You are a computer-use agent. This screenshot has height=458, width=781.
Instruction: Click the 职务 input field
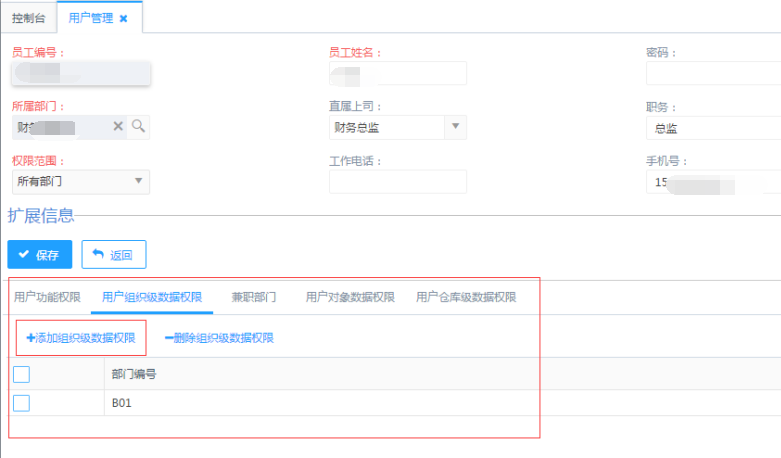coord(713,127)
